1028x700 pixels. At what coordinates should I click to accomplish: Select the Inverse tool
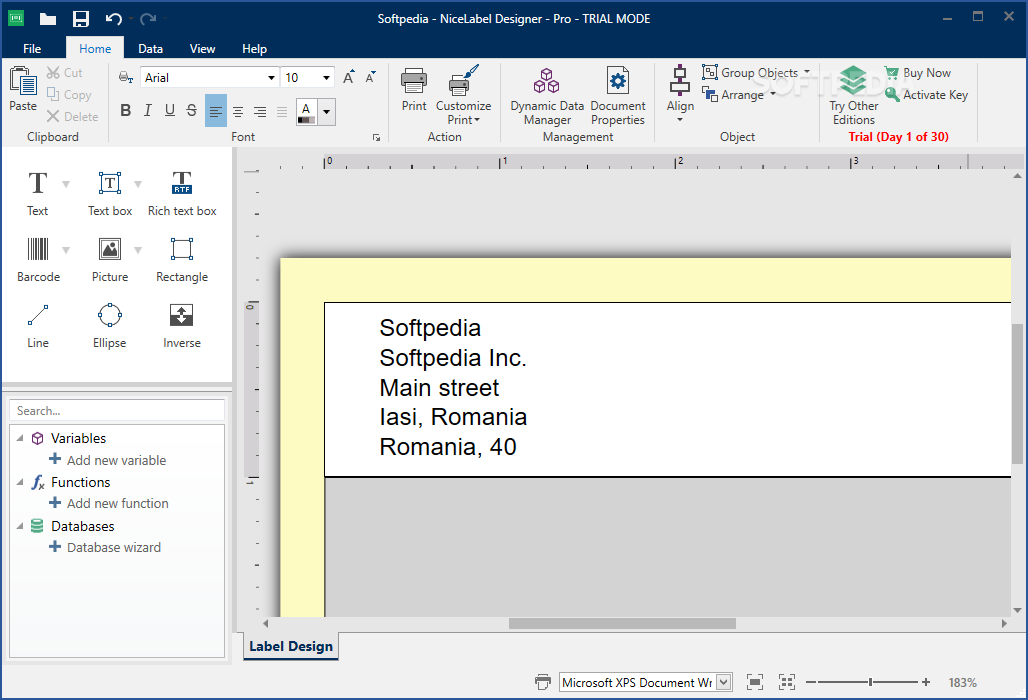click(182, 325)
